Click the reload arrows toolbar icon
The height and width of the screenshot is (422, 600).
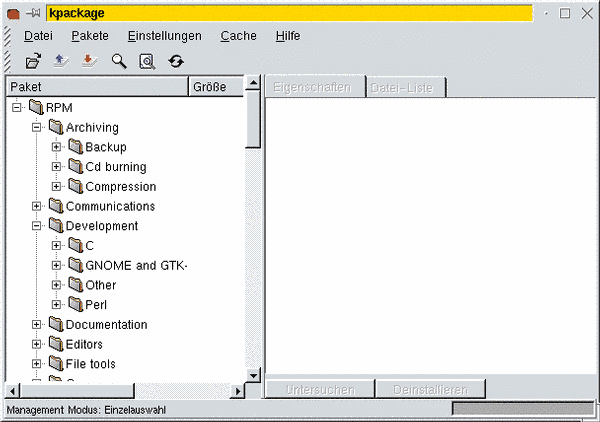176,61
